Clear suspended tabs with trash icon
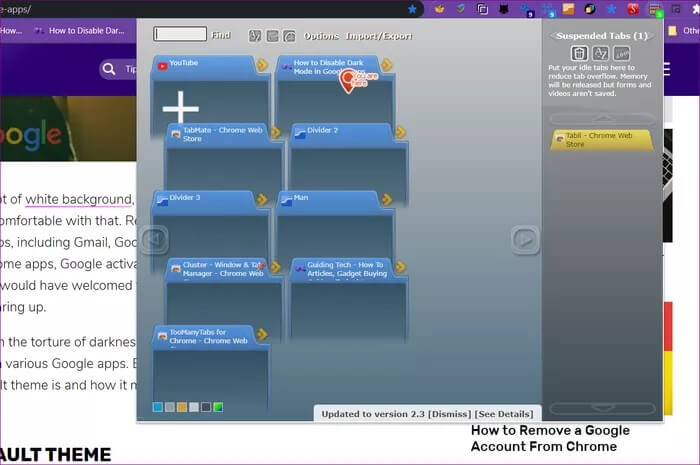 [579, 54]
